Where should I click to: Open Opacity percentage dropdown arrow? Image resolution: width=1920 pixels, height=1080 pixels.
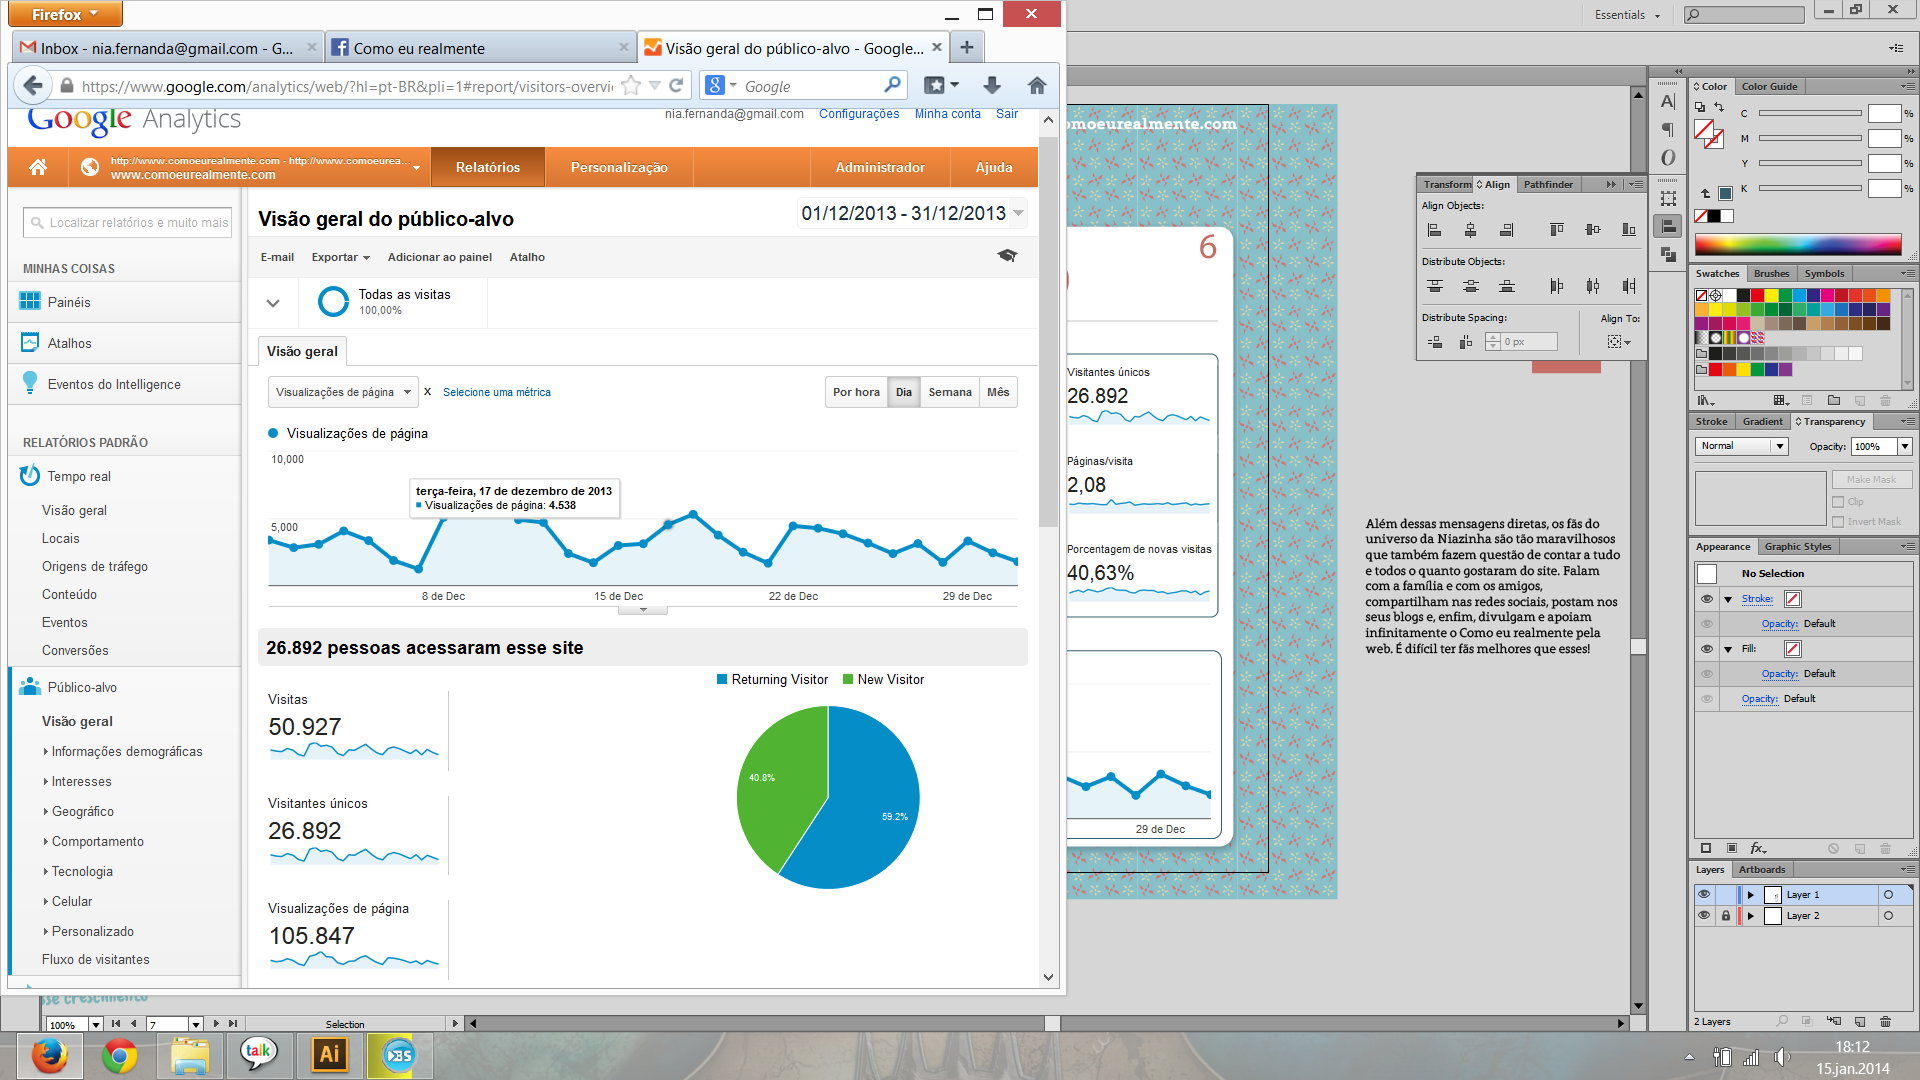click(1905, 446)
